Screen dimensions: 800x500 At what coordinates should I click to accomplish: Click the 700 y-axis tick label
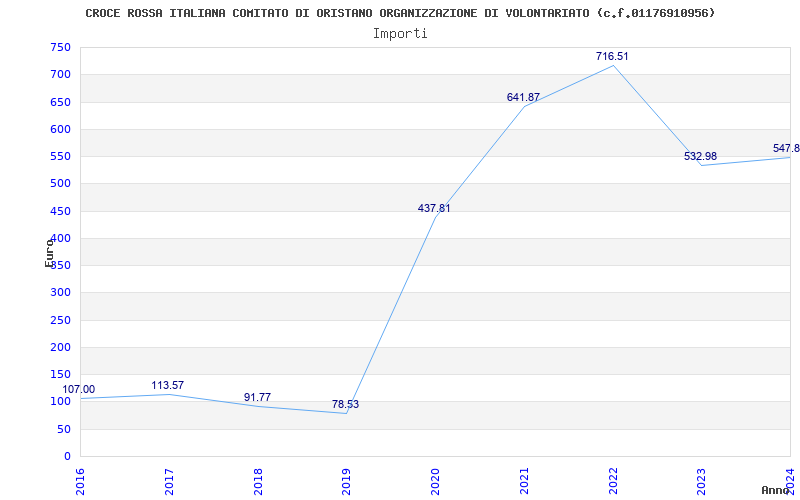(61, 74)
